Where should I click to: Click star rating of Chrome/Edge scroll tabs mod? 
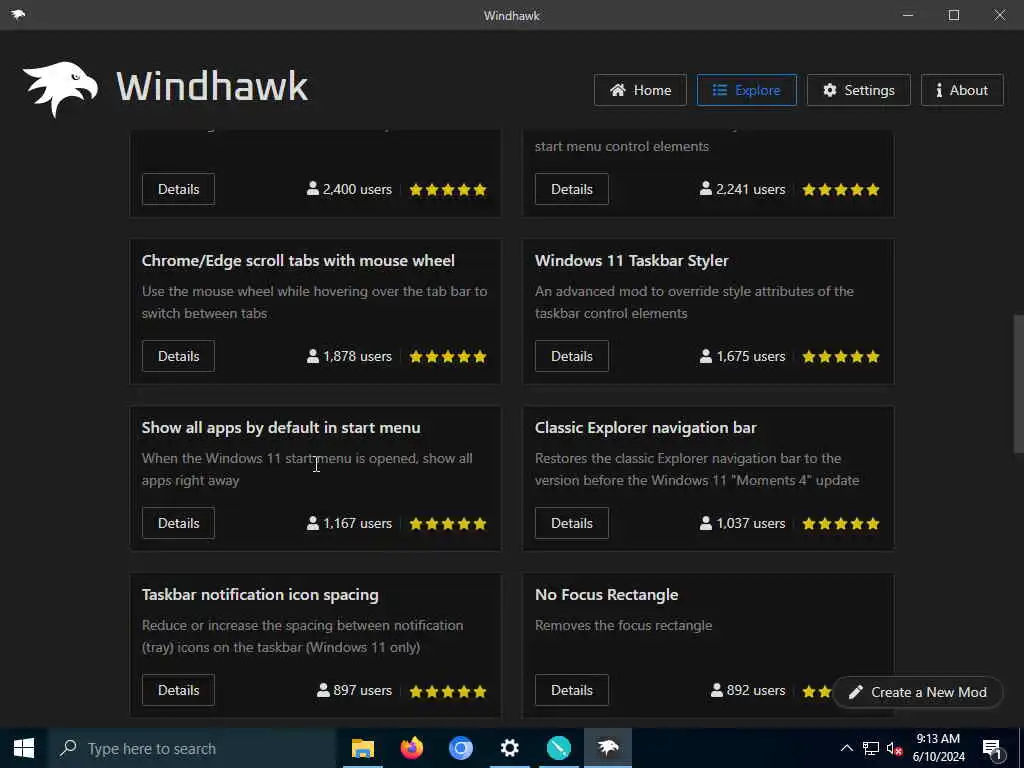[448, 357]
